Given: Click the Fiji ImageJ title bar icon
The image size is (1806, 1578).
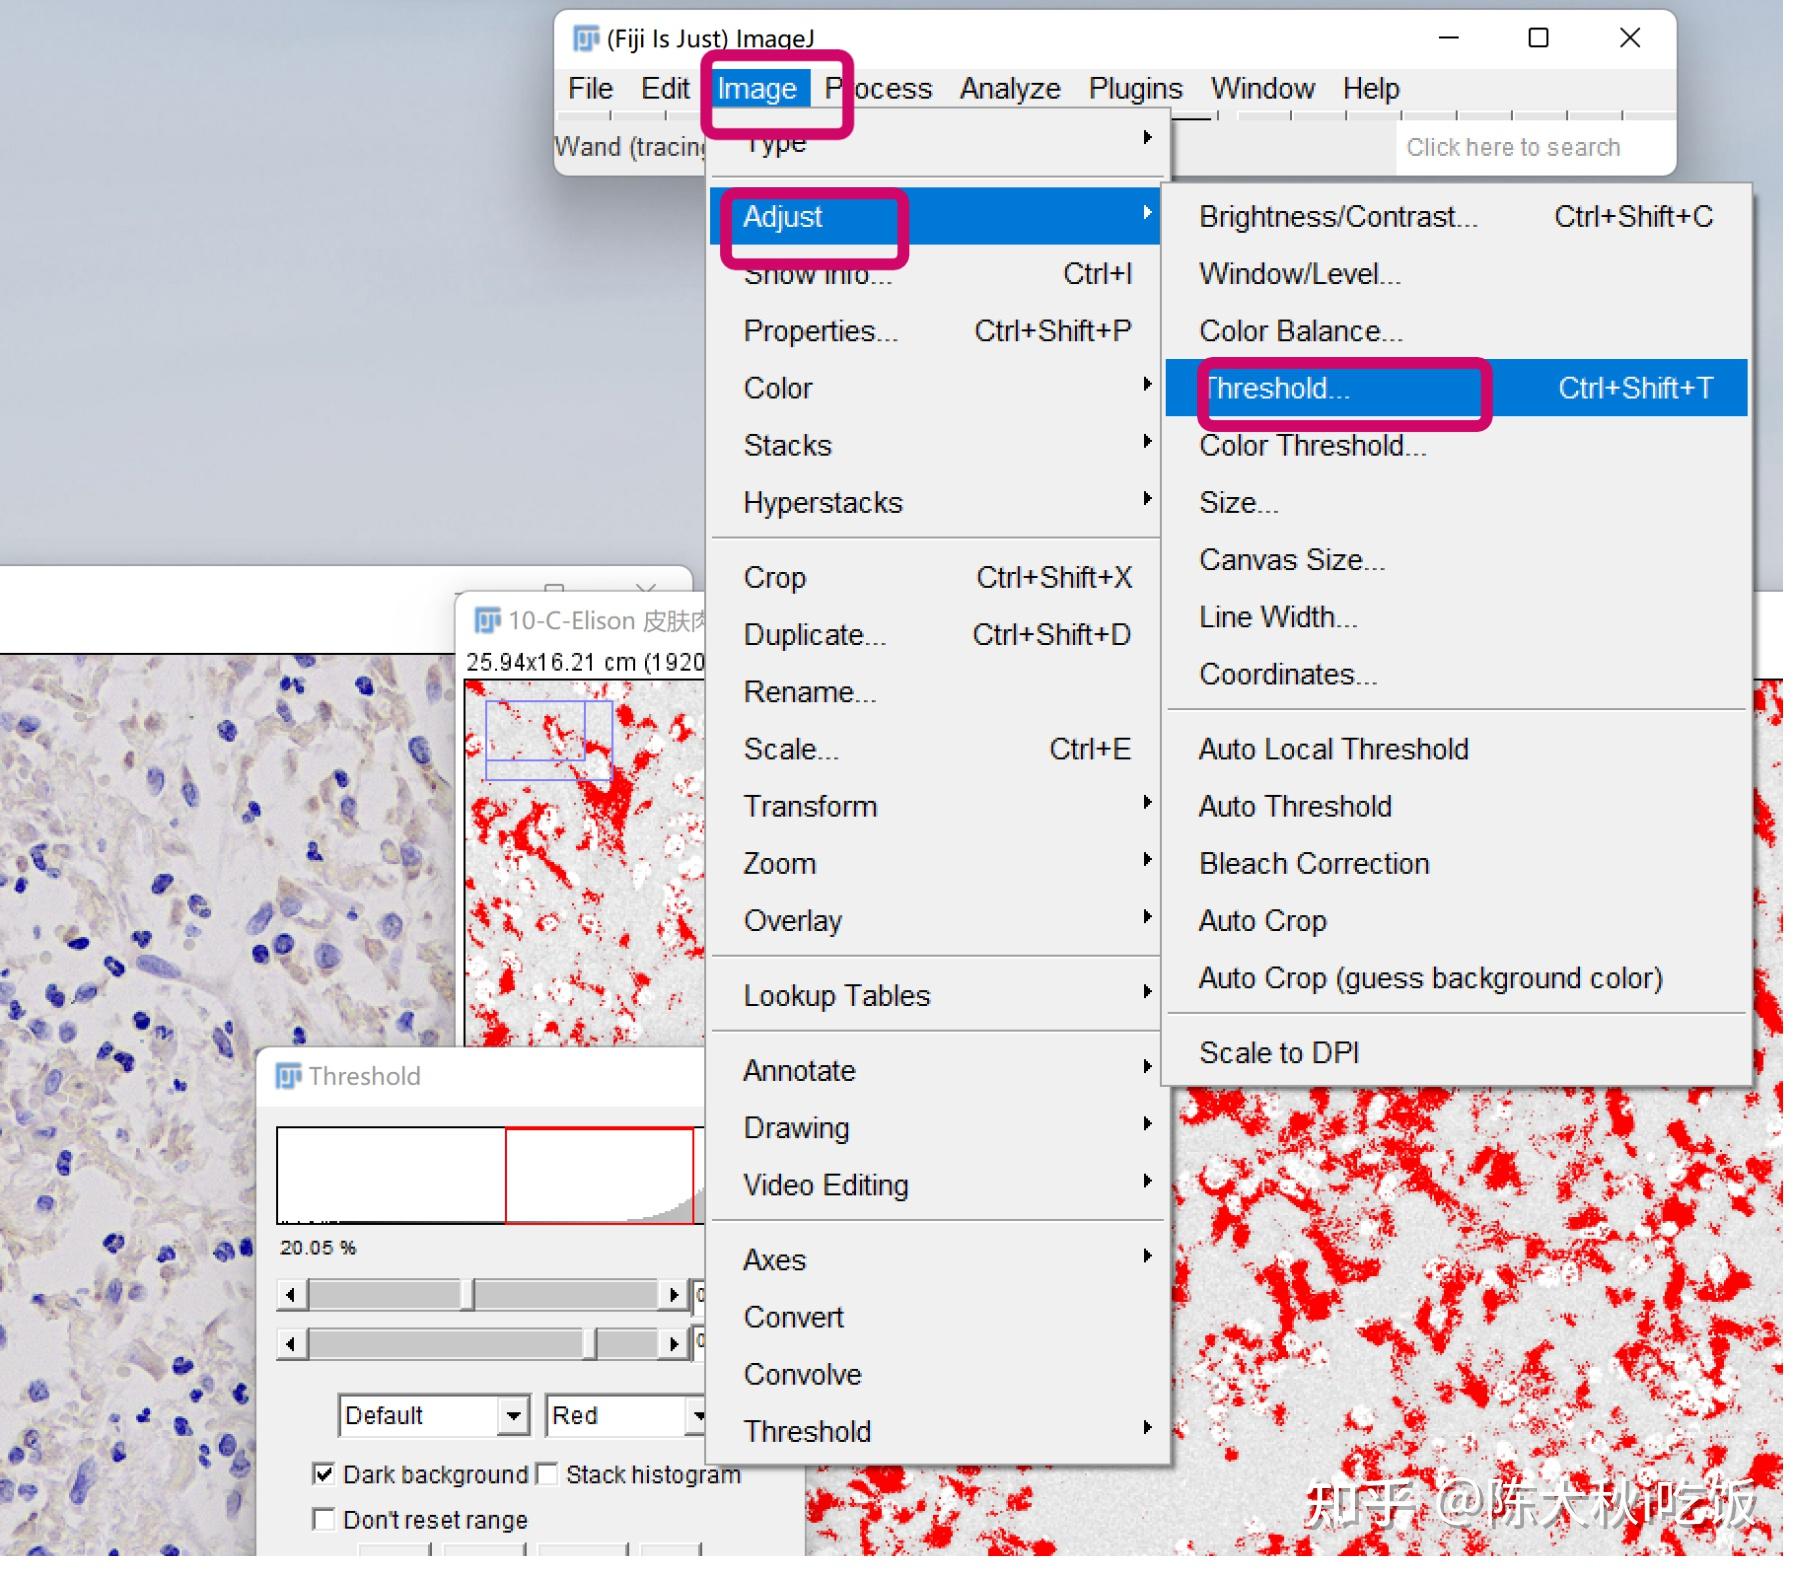Looking at the screenshot, I should click(x=585, y=39).
